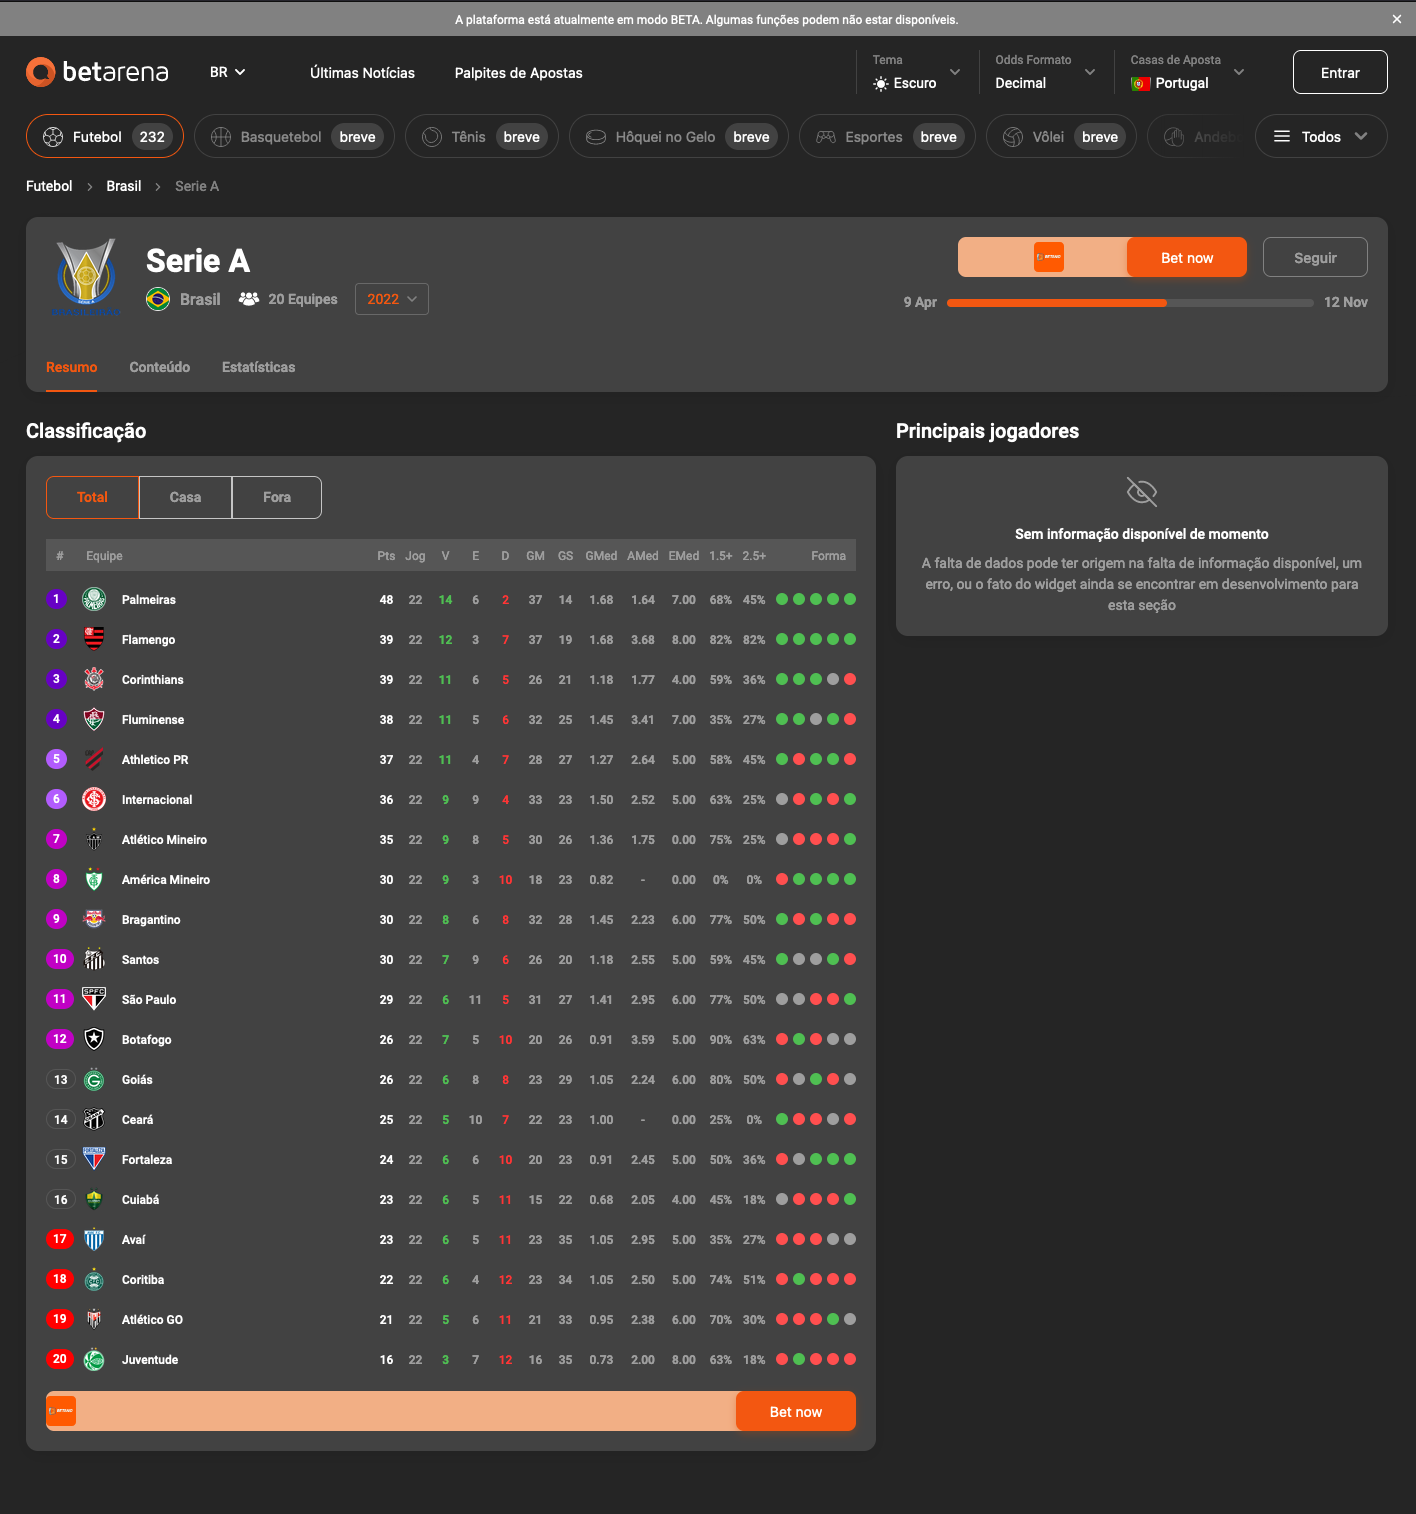1416x1514 pixels.
Task: Select the Palmeiras team crest
Action: pyautogui.click(x=94, y=599)
